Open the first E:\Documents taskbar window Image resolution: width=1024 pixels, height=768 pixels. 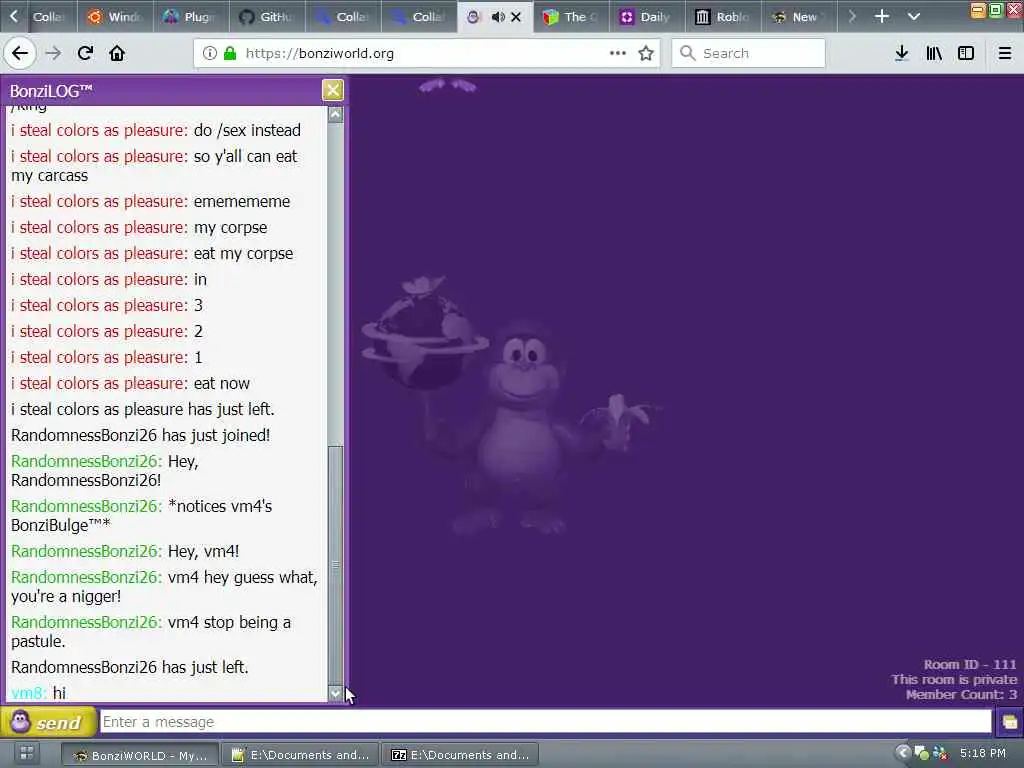pyautogui.click(x=300, y=754)
